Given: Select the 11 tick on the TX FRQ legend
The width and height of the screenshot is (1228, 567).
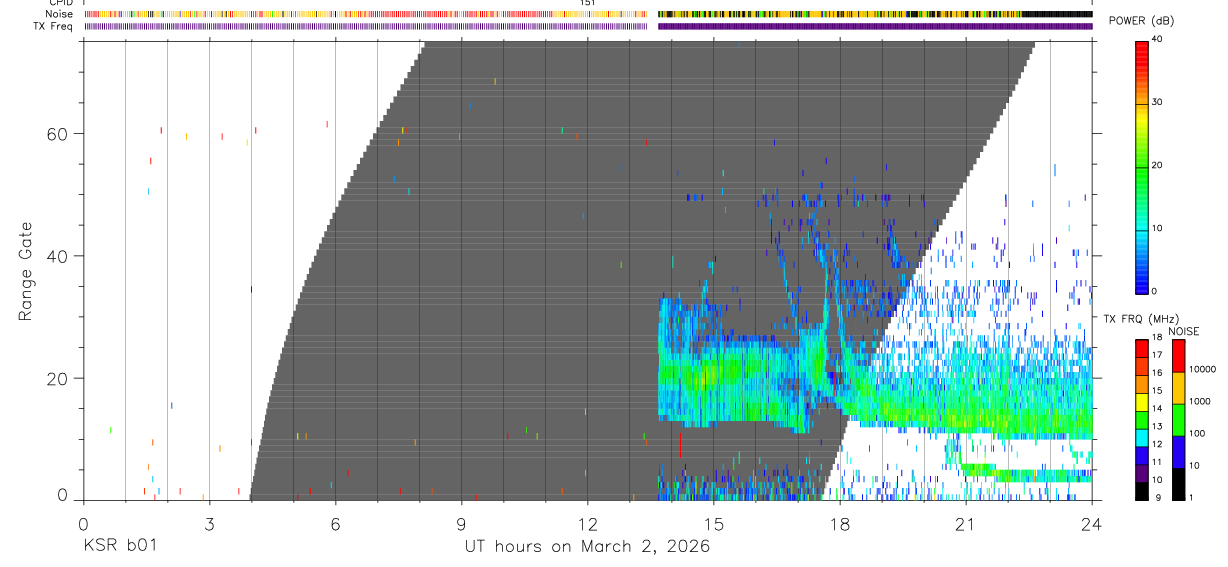Looking at the screenshot, I should (1157, 462).
